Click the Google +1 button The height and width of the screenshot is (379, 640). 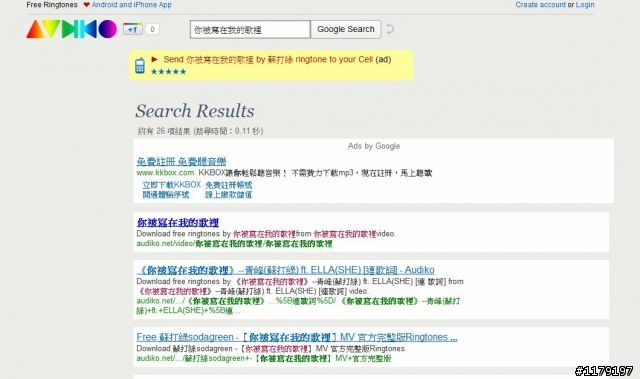point(133,29)
